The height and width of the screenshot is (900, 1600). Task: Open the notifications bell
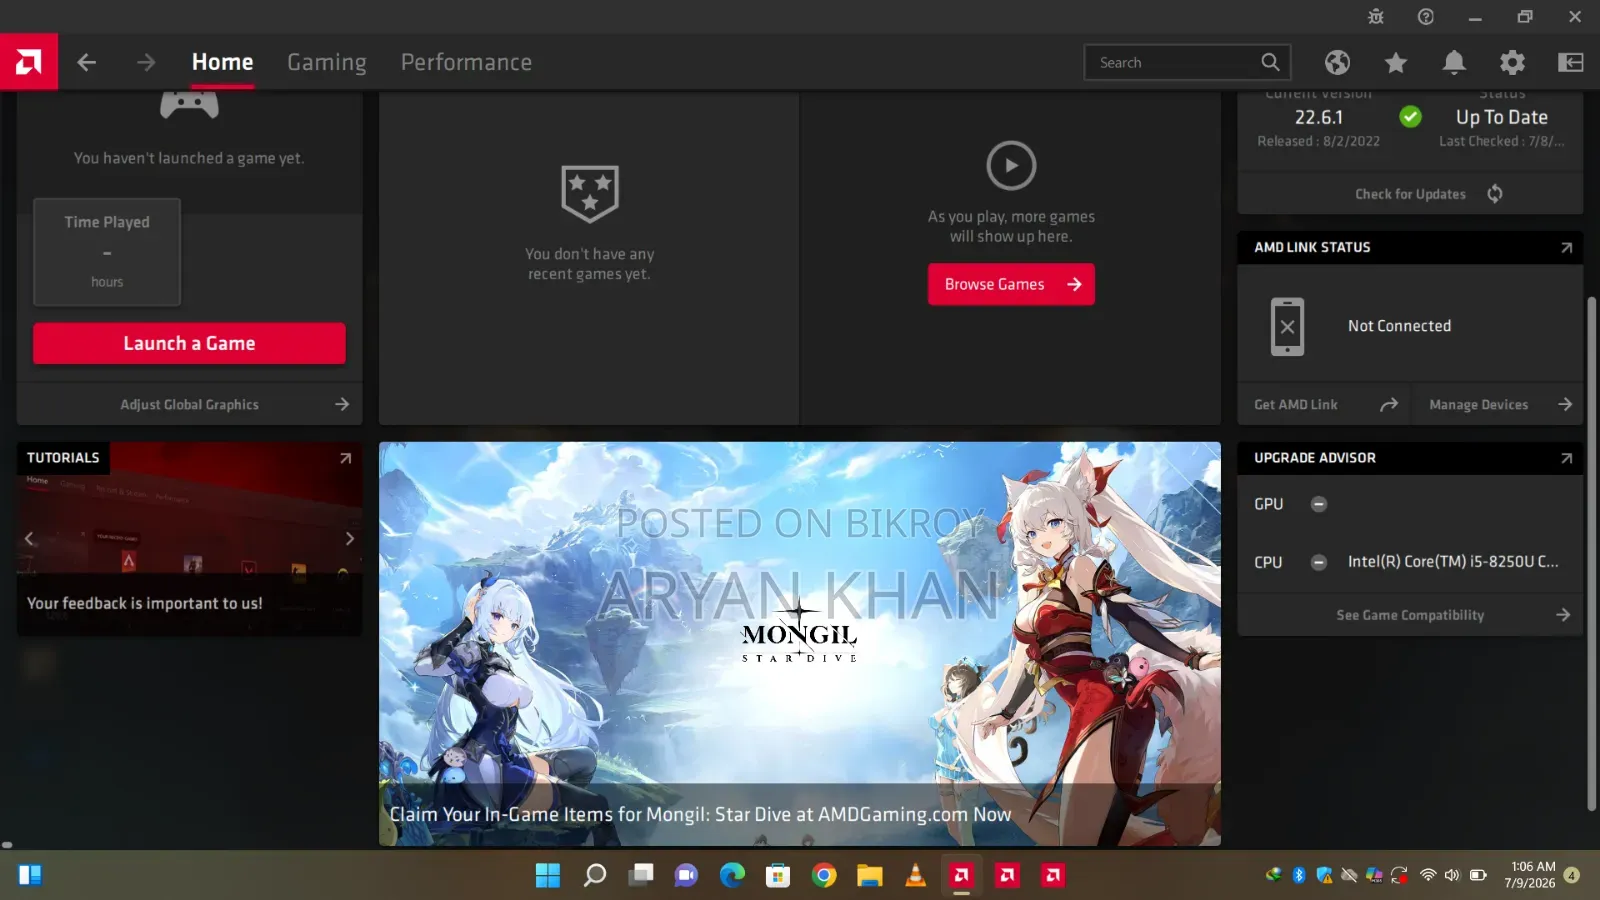pos(1454,63)
